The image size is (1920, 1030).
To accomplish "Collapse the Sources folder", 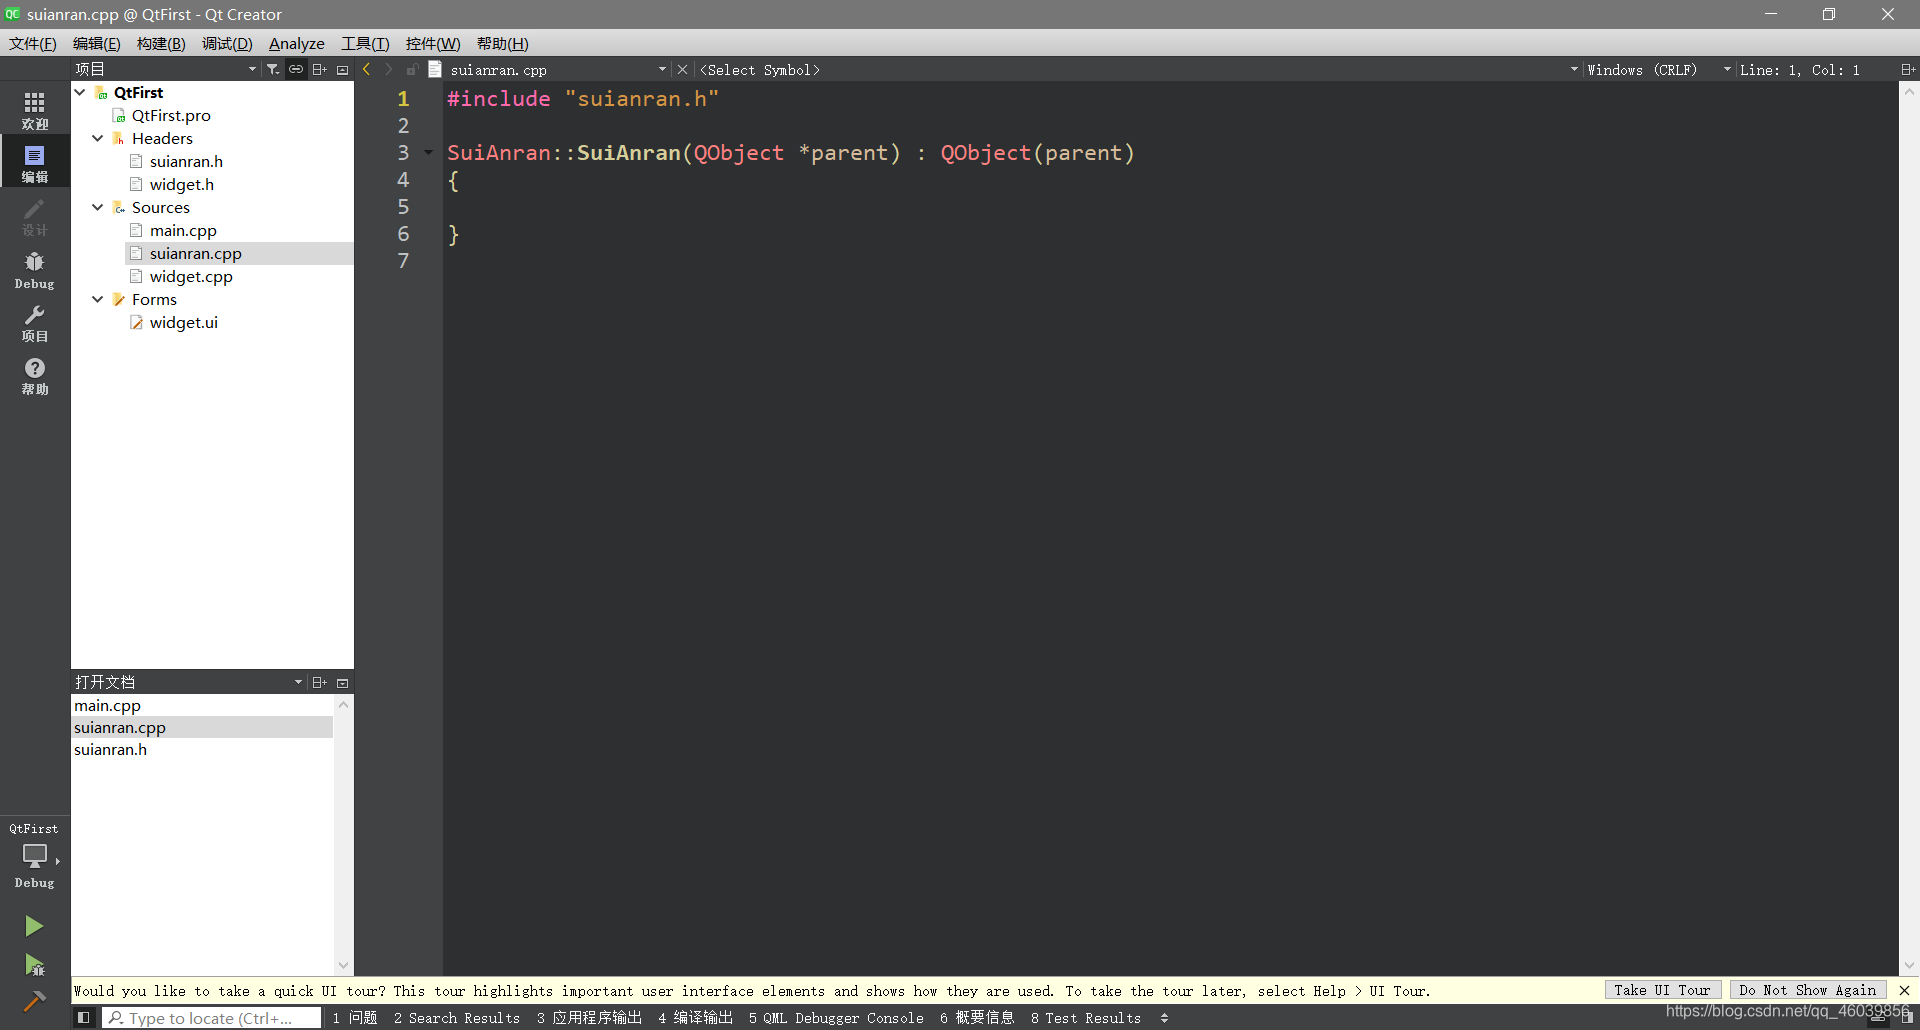I will click(98, 207).
